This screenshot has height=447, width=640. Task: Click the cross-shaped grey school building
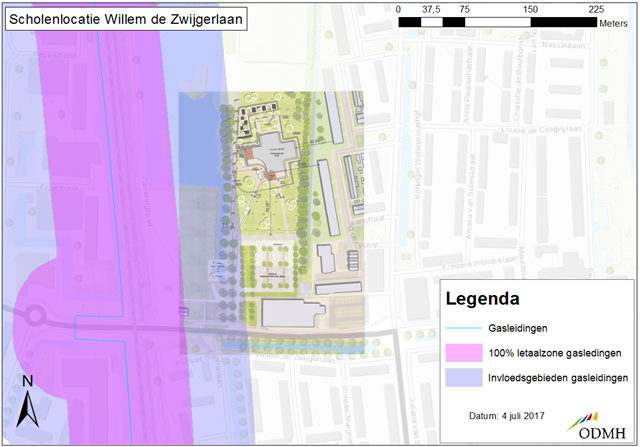click(275, 153)
